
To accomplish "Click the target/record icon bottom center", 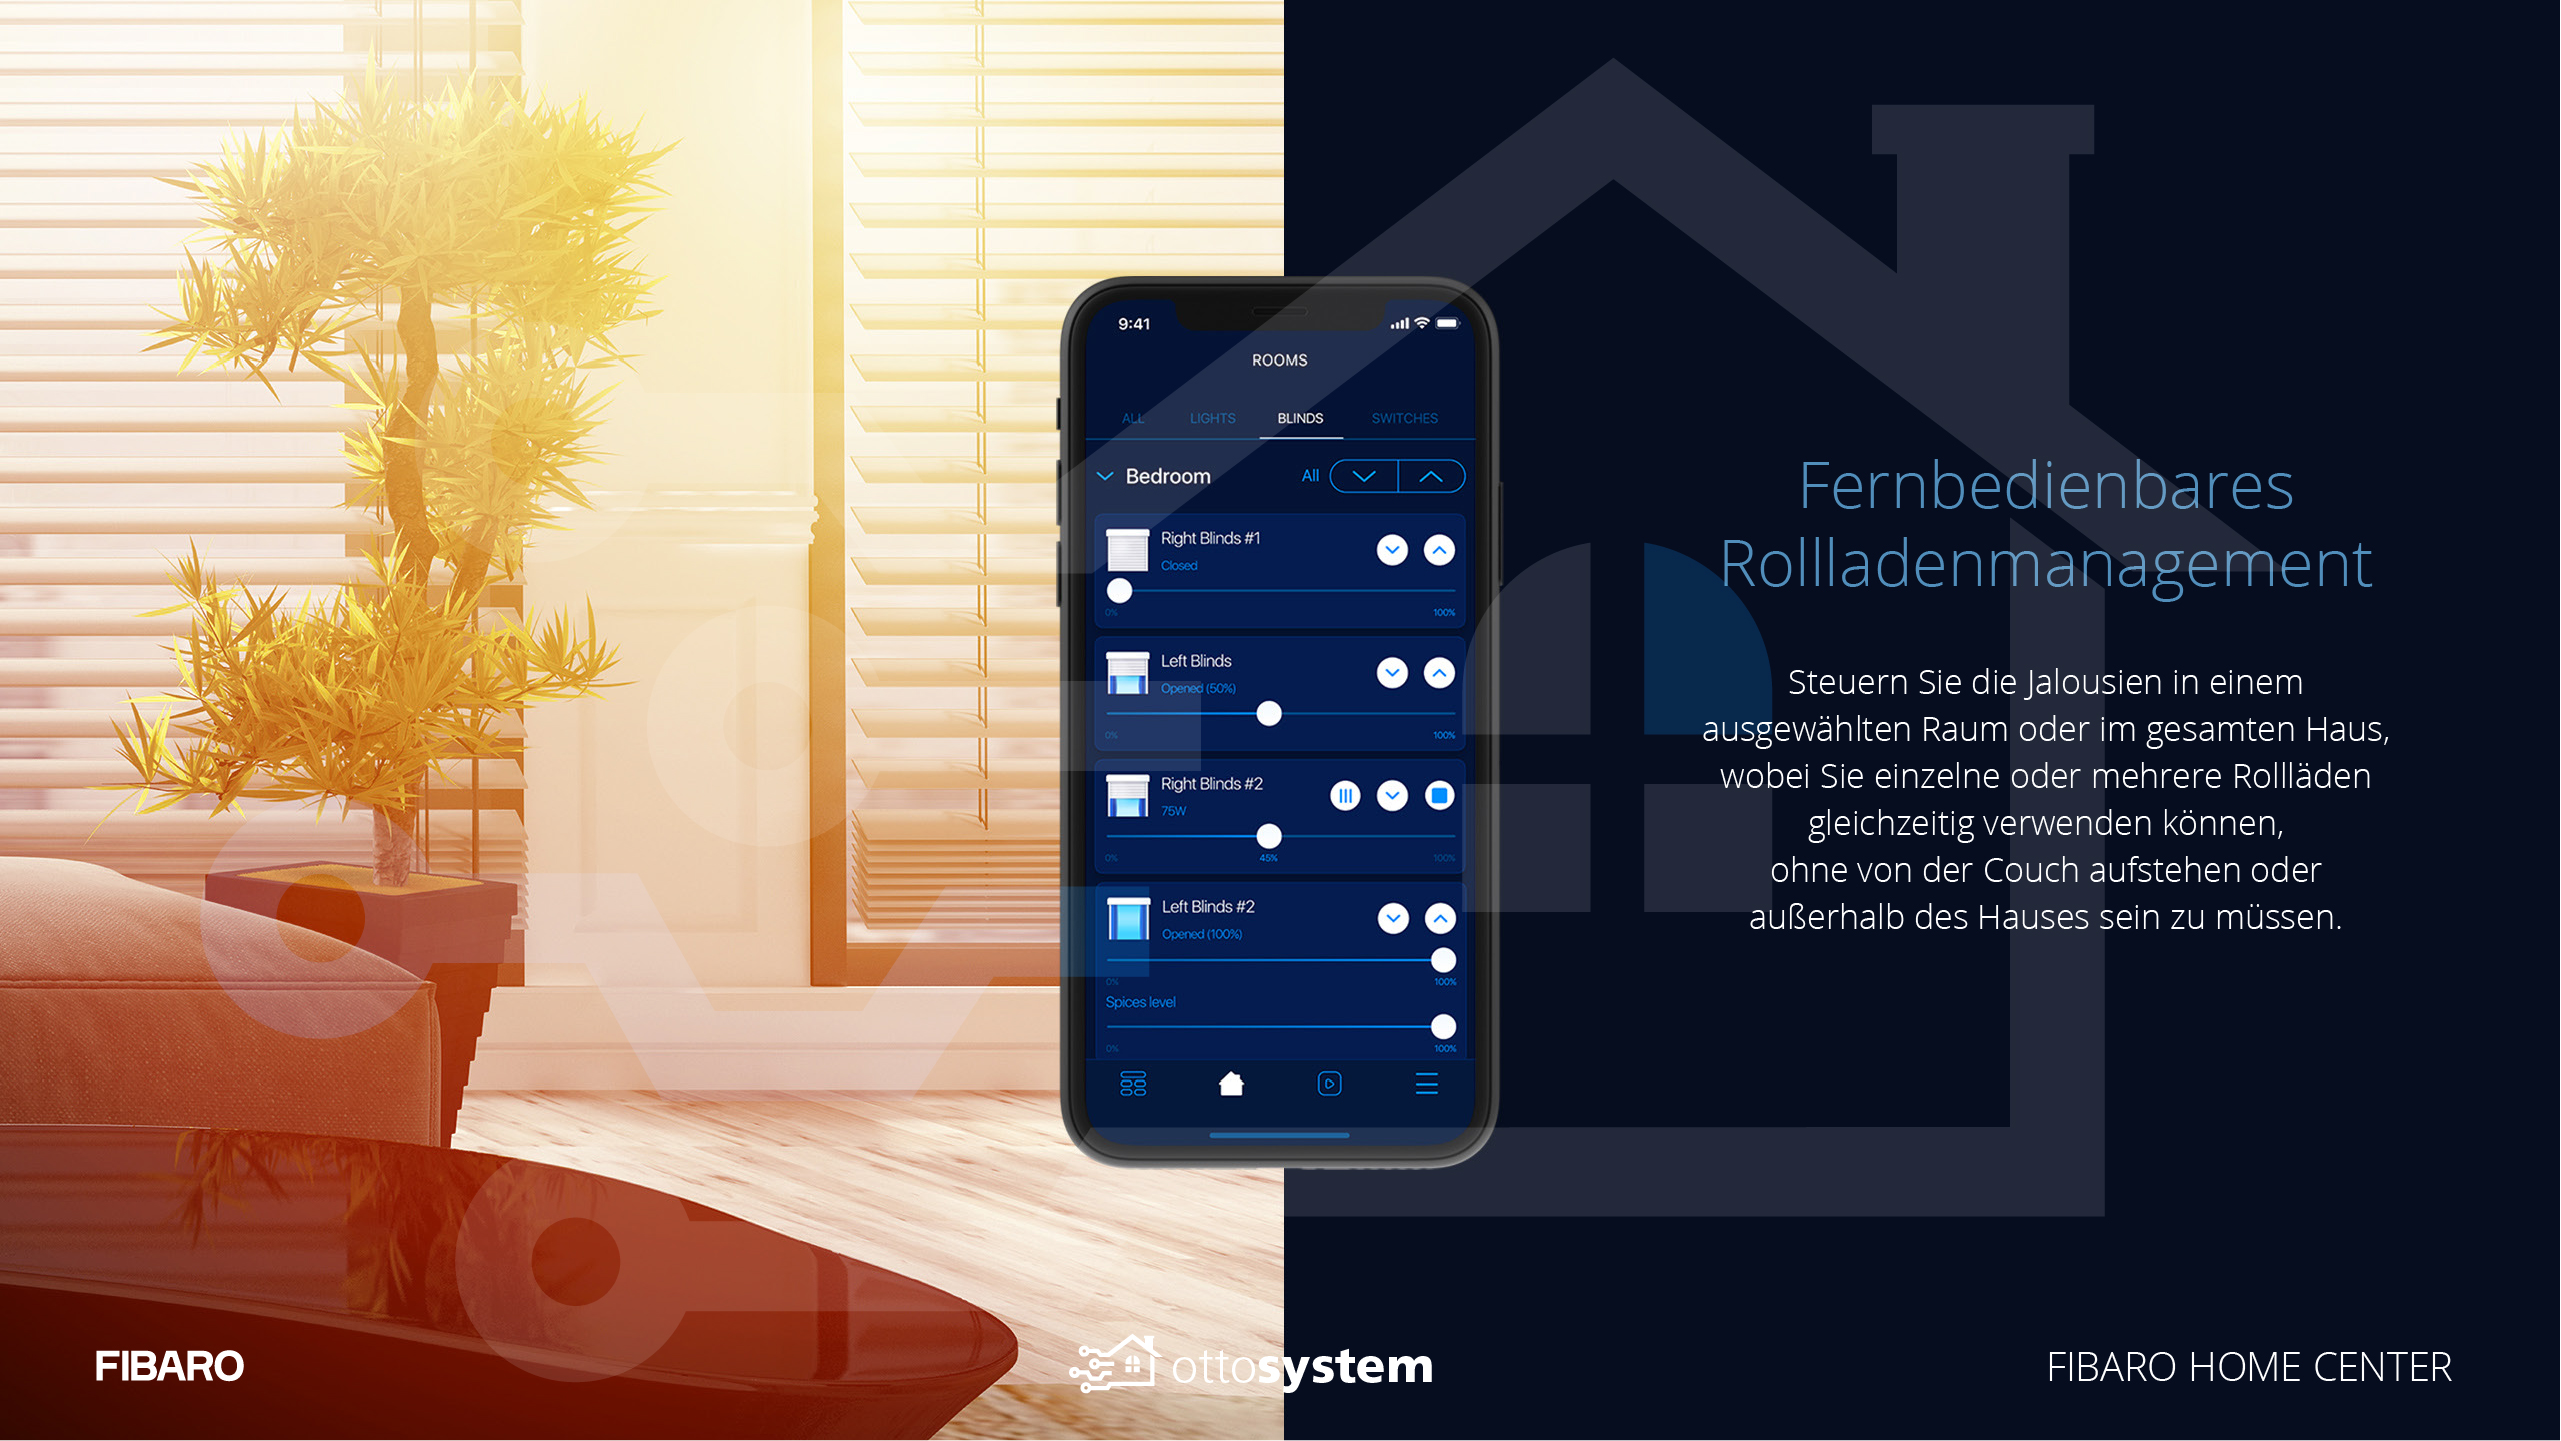I will pos(1330,1084).
